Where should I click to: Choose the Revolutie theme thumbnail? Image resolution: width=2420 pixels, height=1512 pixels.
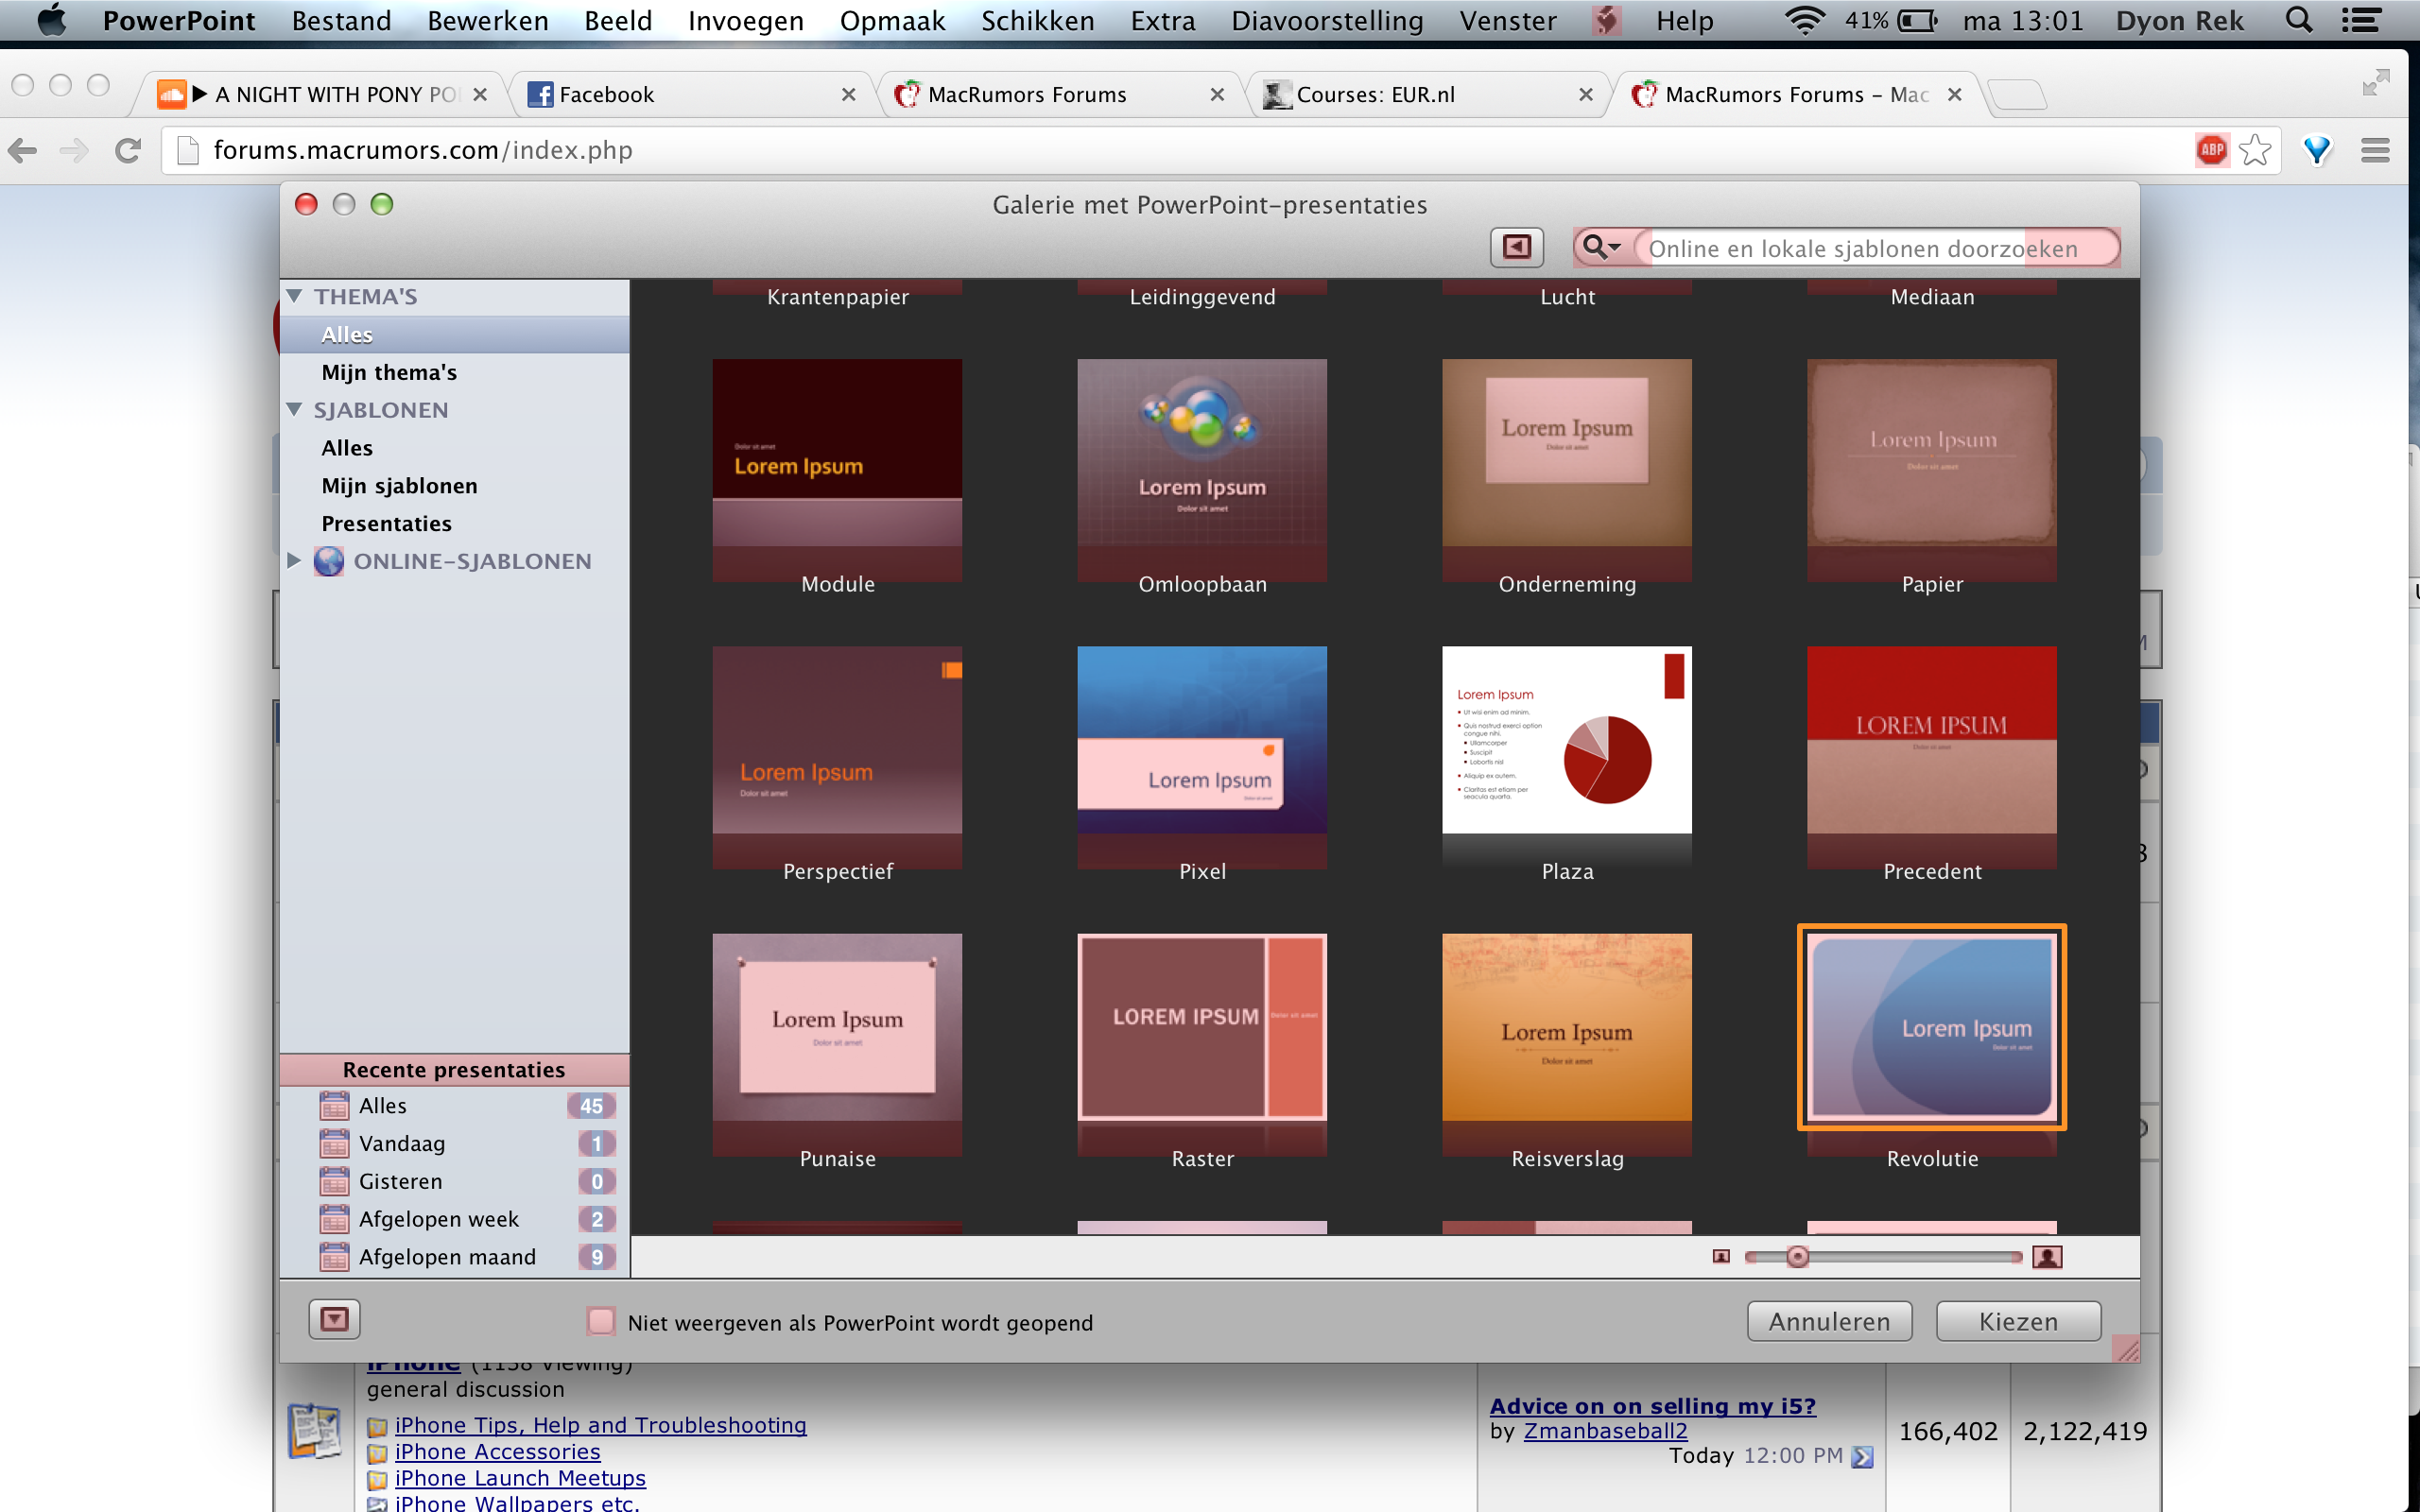(1932, 1027)
